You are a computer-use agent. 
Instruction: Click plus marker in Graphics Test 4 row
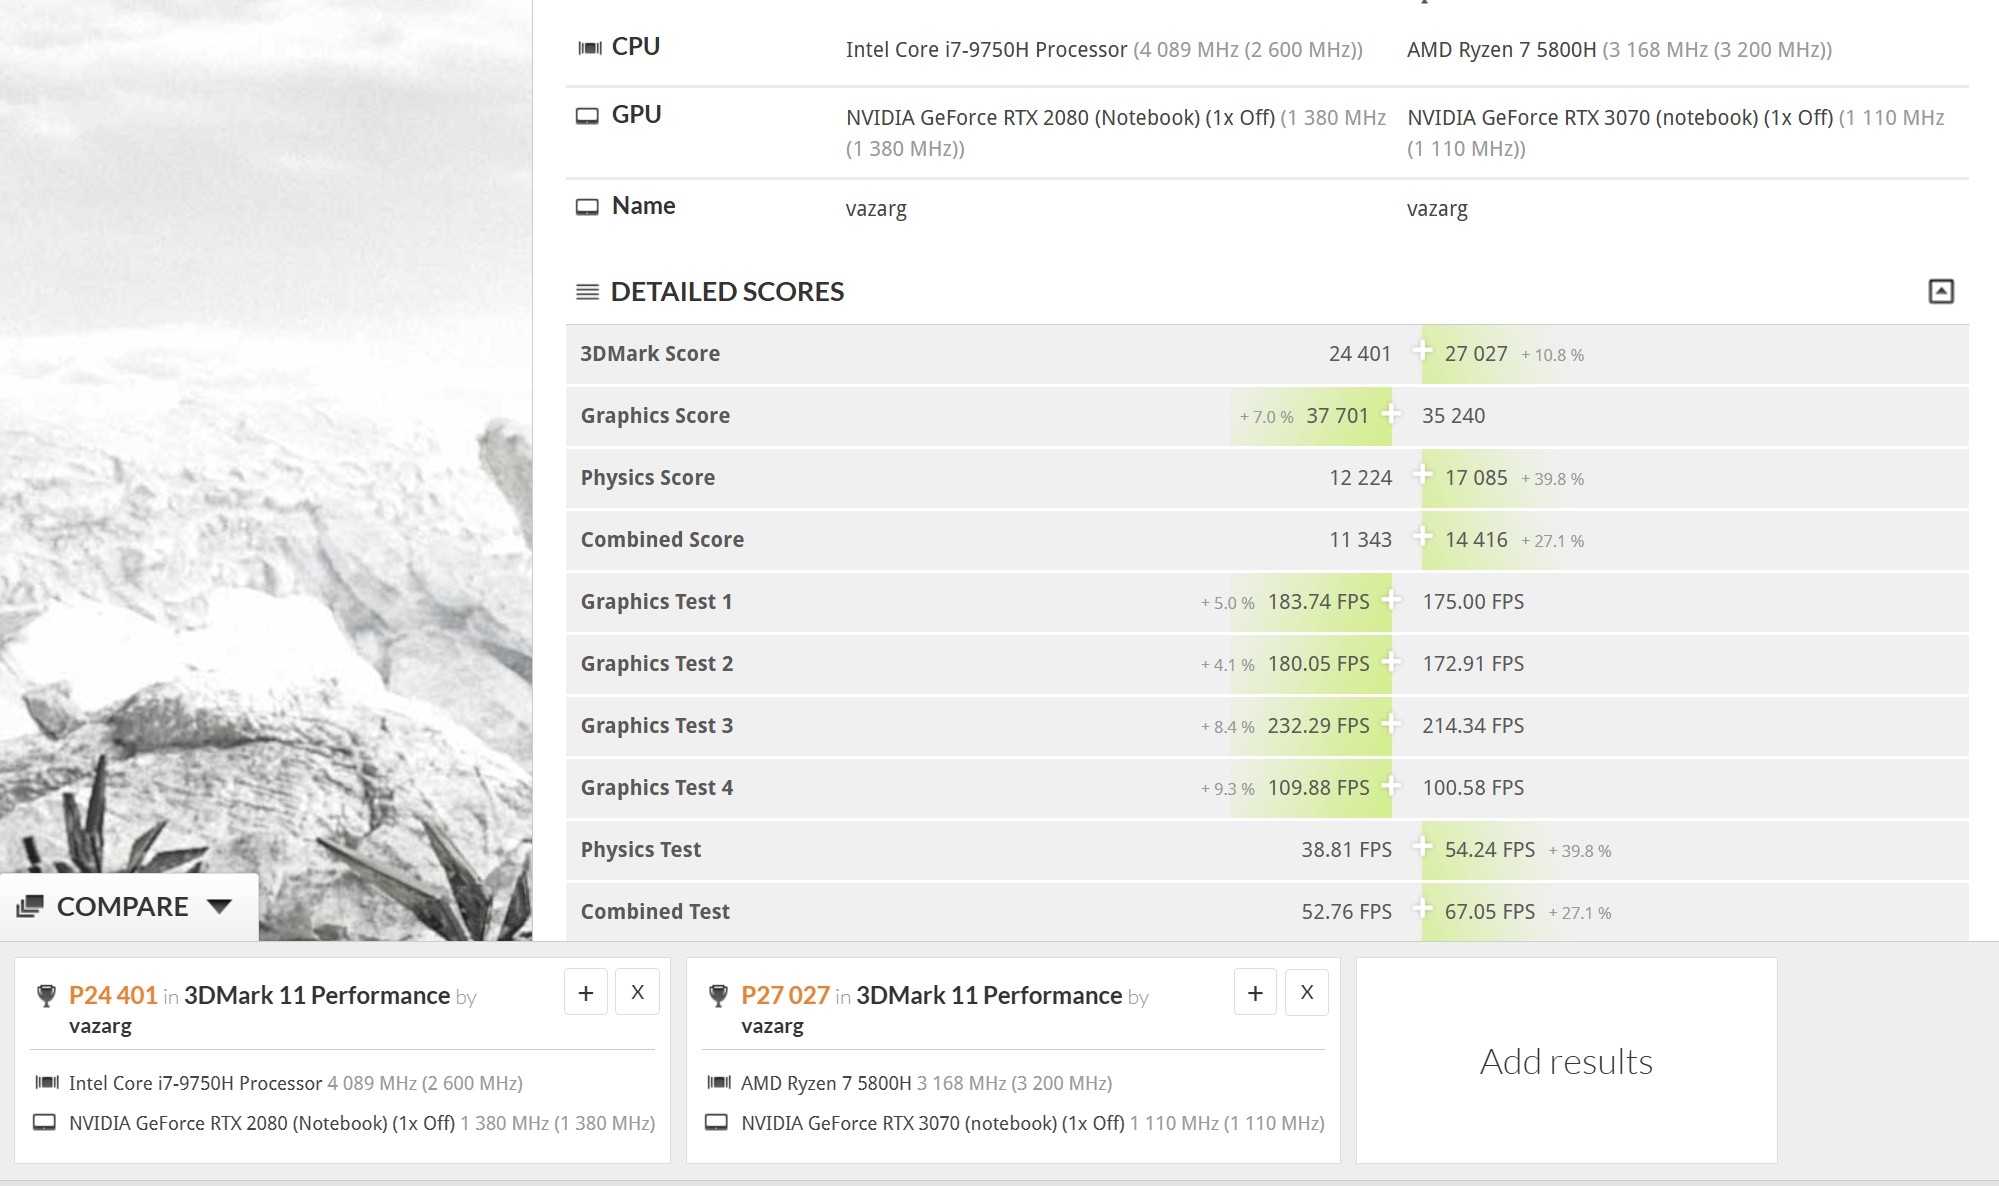click(x=1391, y=785)
